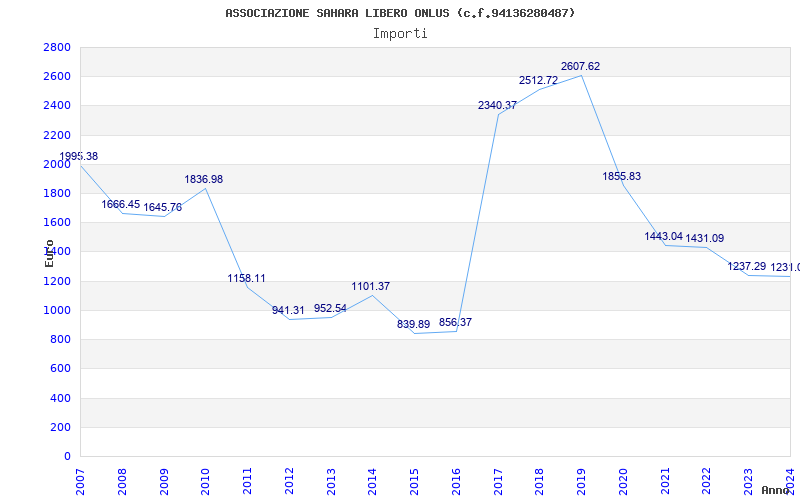The height and width of the screenshot is (500, 800).
Task: Select the x-axis year 2023
Action: coord(749,482)
